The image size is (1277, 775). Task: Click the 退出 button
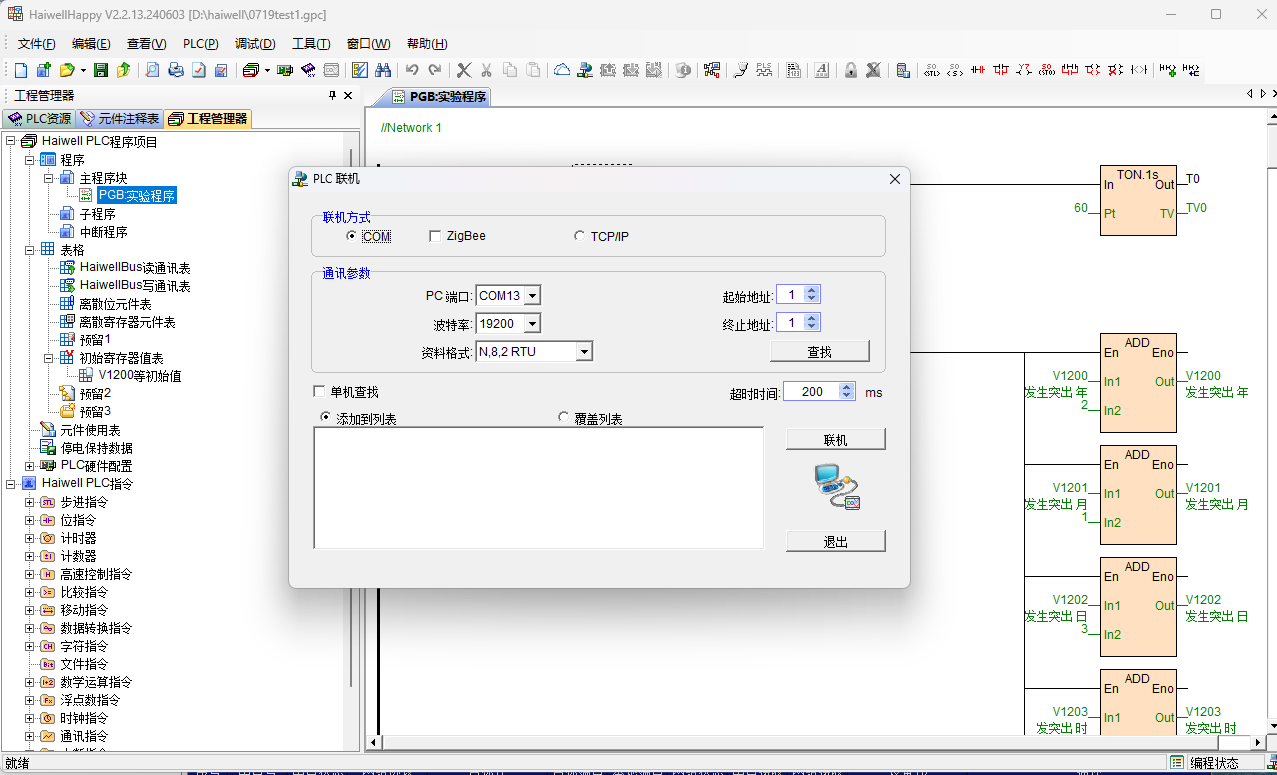click(836, 542)
